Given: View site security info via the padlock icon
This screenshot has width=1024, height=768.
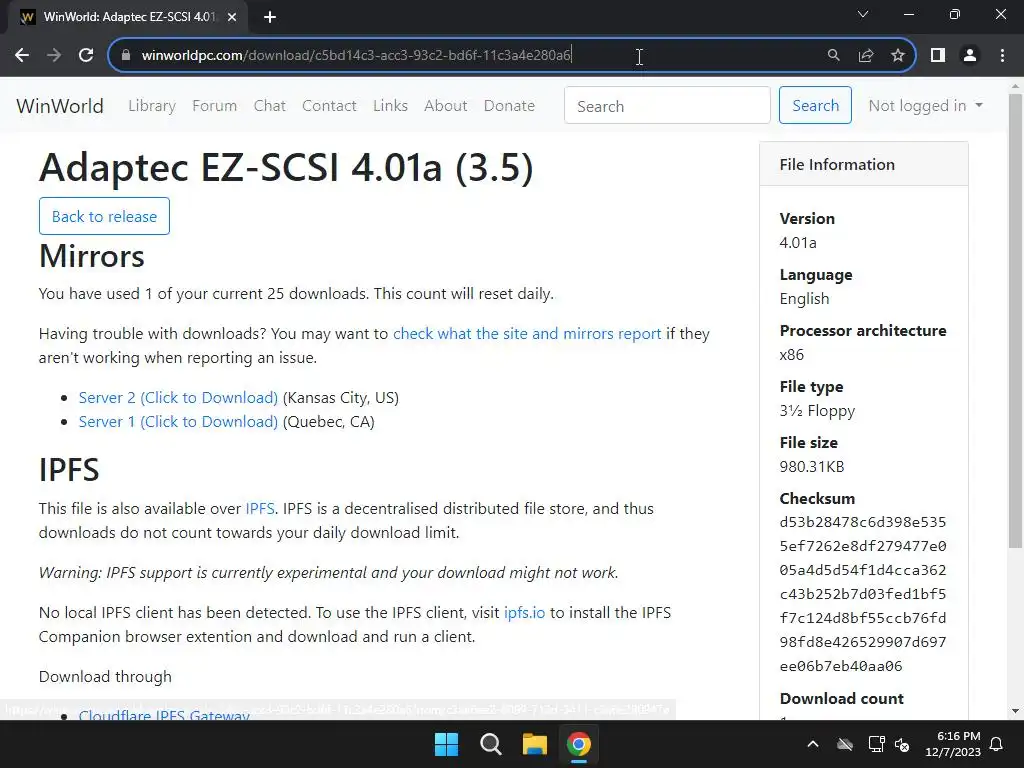Looking at the screenshot, I should coord(126,56).
